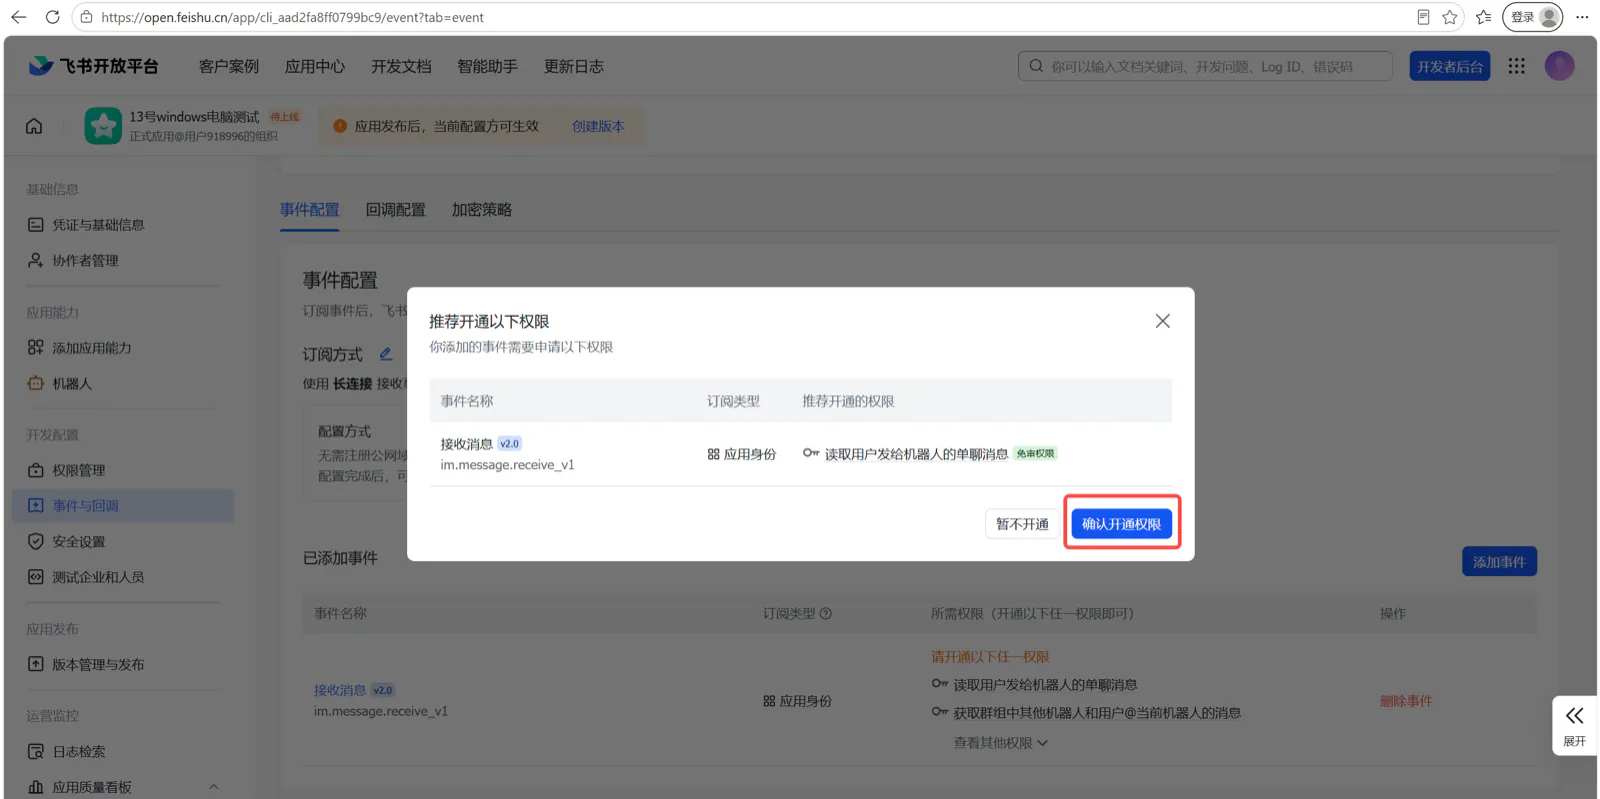This screenshot has height=799, width=1600.
Task: Open the 应用中心 menu
Action: point(315,66)
